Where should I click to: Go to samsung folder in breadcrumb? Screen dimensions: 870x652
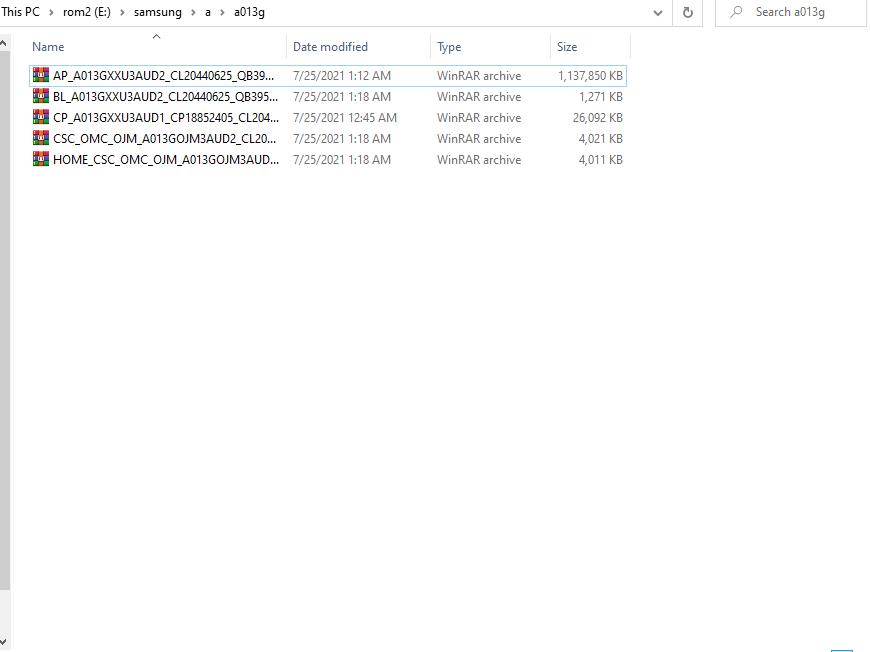(158, 12)
